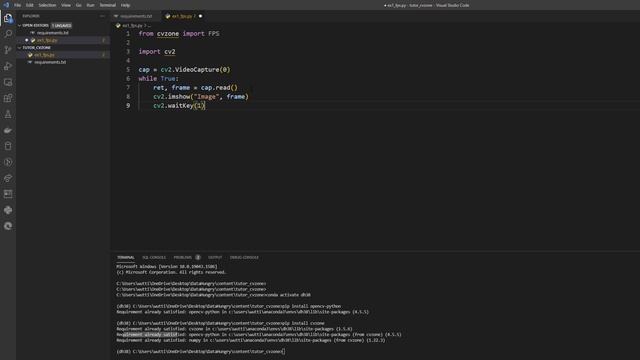Open the Remote Explorer view
Image resolution: width=640 pixels, height=360 pixels.
pos(8,82)
